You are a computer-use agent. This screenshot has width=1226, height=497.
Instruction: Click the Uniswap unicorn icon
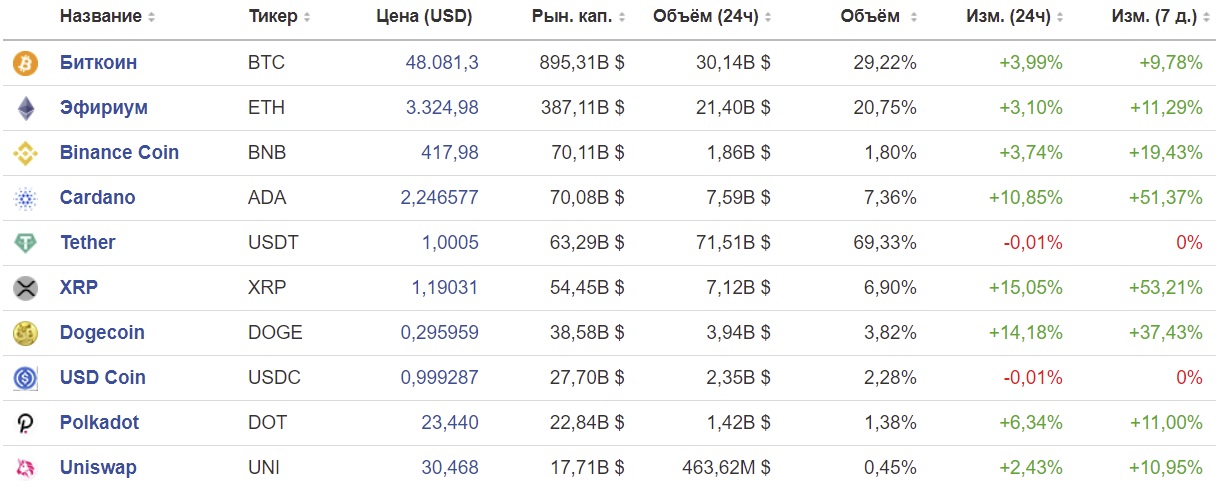(24, 468)
